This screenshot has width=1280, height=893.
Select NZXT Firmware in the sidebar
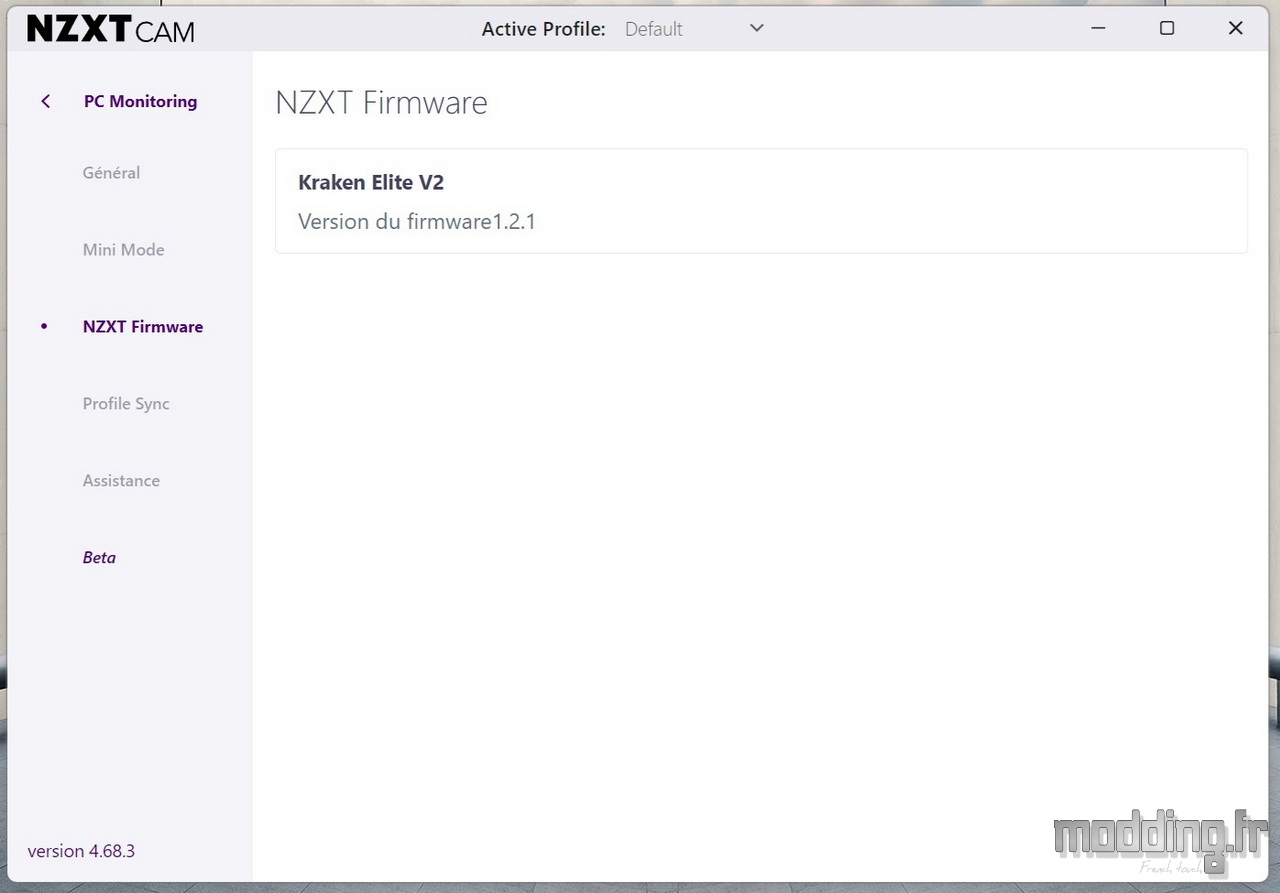point(143,327)
